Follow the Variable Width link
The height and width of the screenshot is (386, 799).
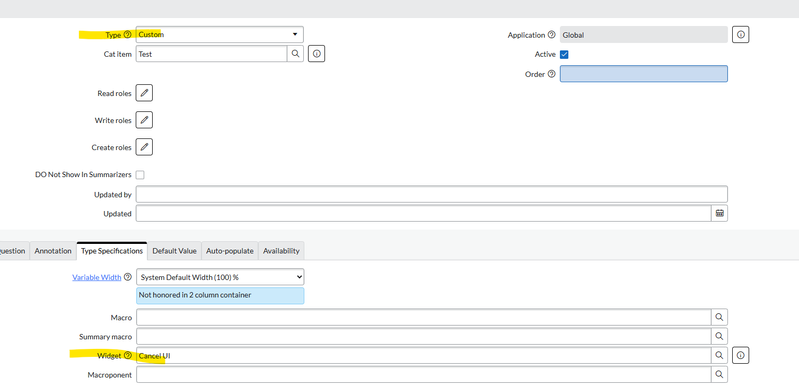[x=97, y=278]
